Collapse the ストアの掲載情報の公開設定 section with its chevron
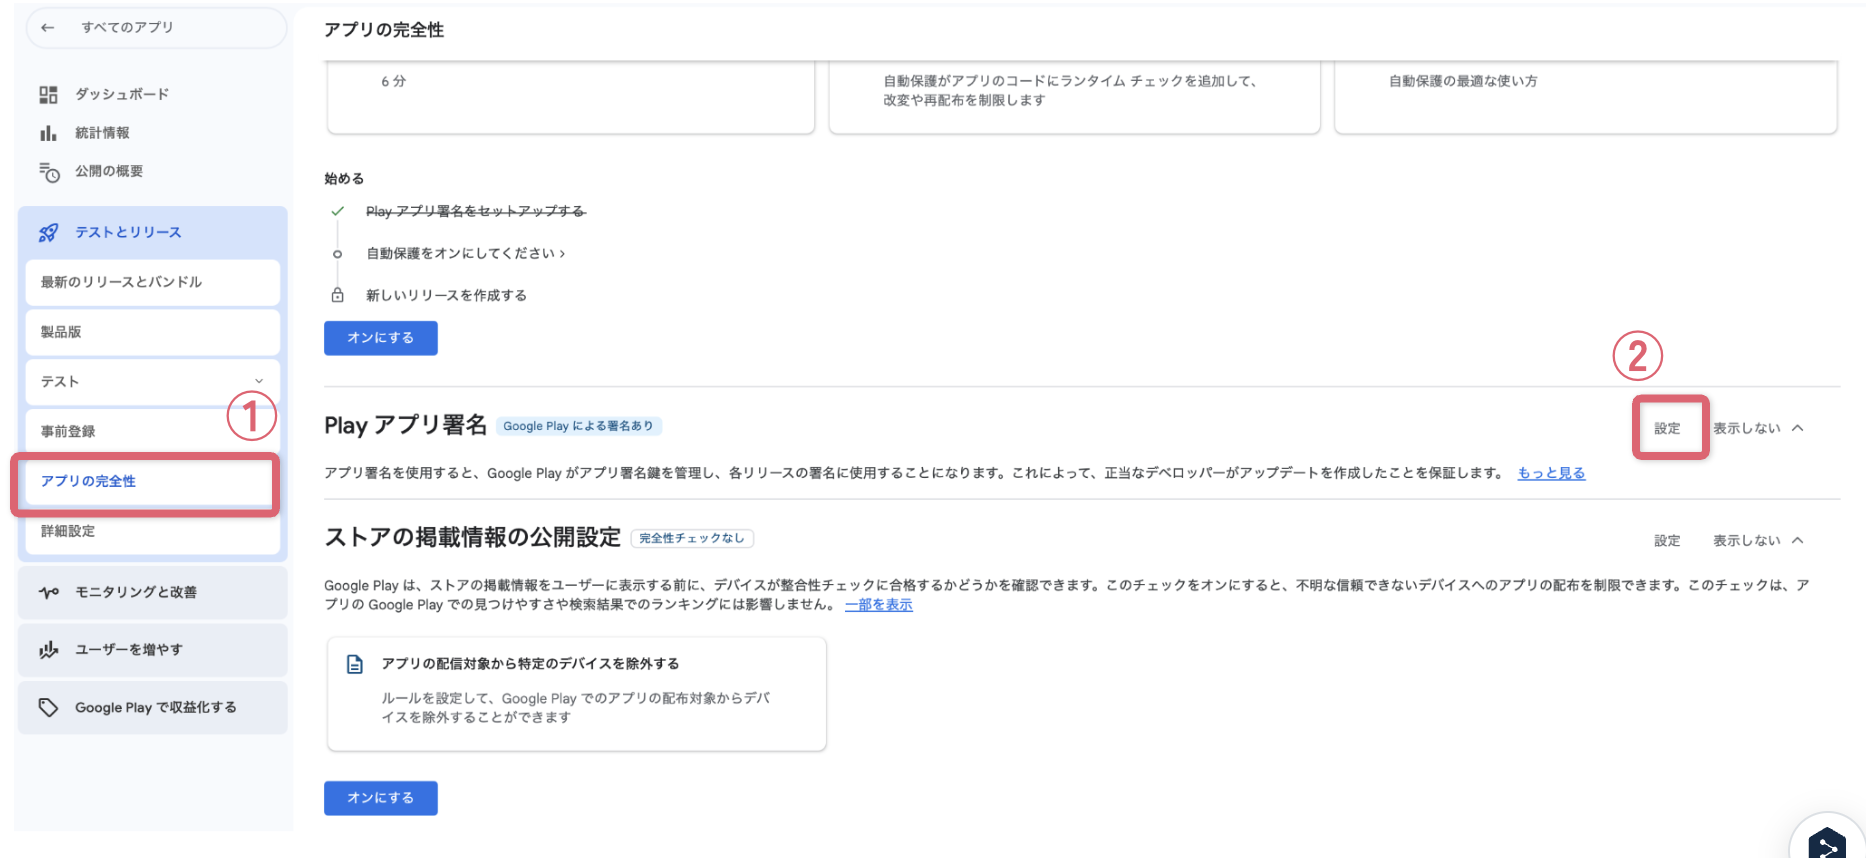The image size is (1866, 858). [x=1798, y=540]
